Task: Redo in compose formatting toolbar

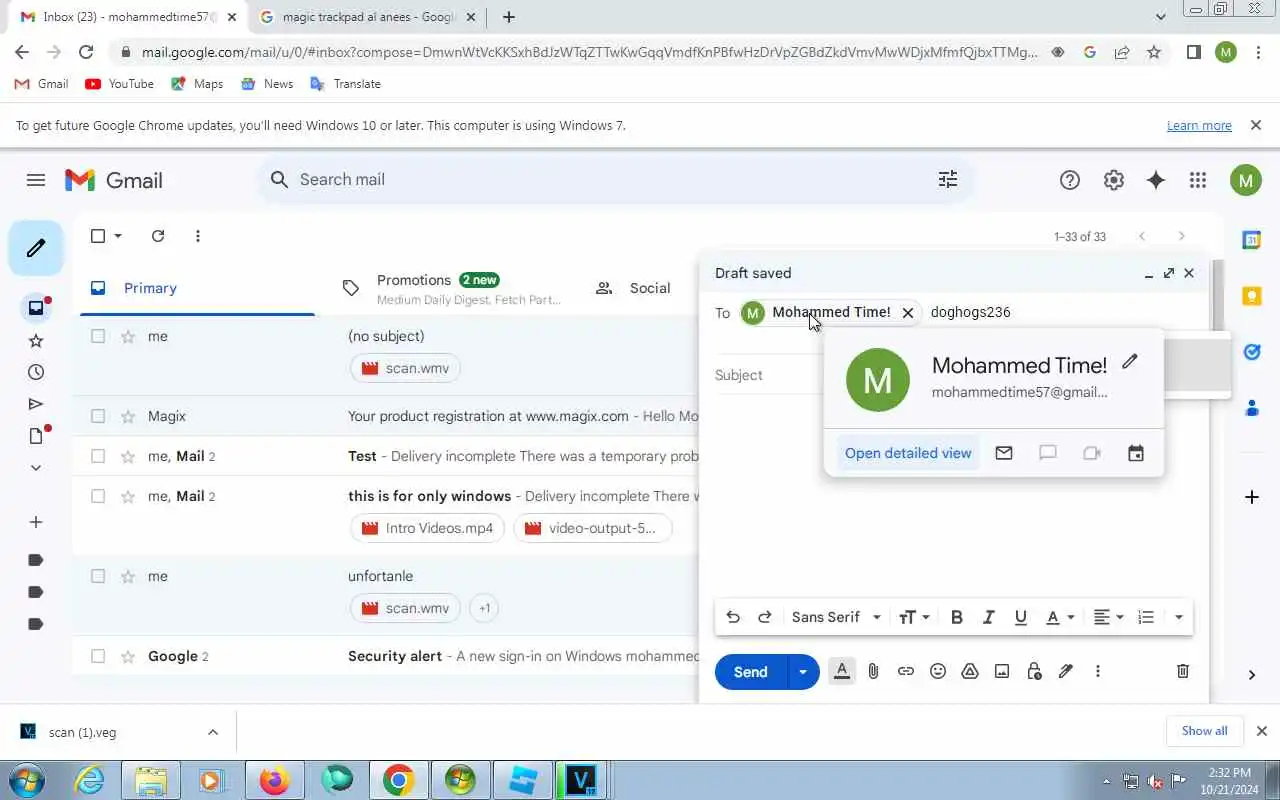Action: pyautogui.click(x=765, y=617)
